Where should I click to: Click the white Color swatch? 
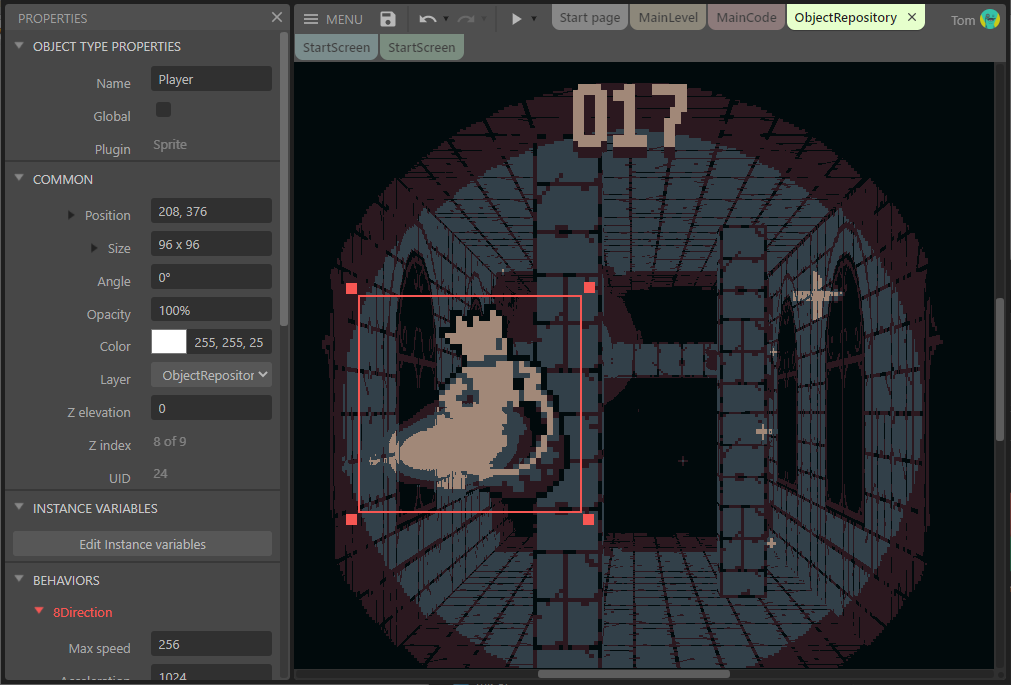(x=168, y=341)
